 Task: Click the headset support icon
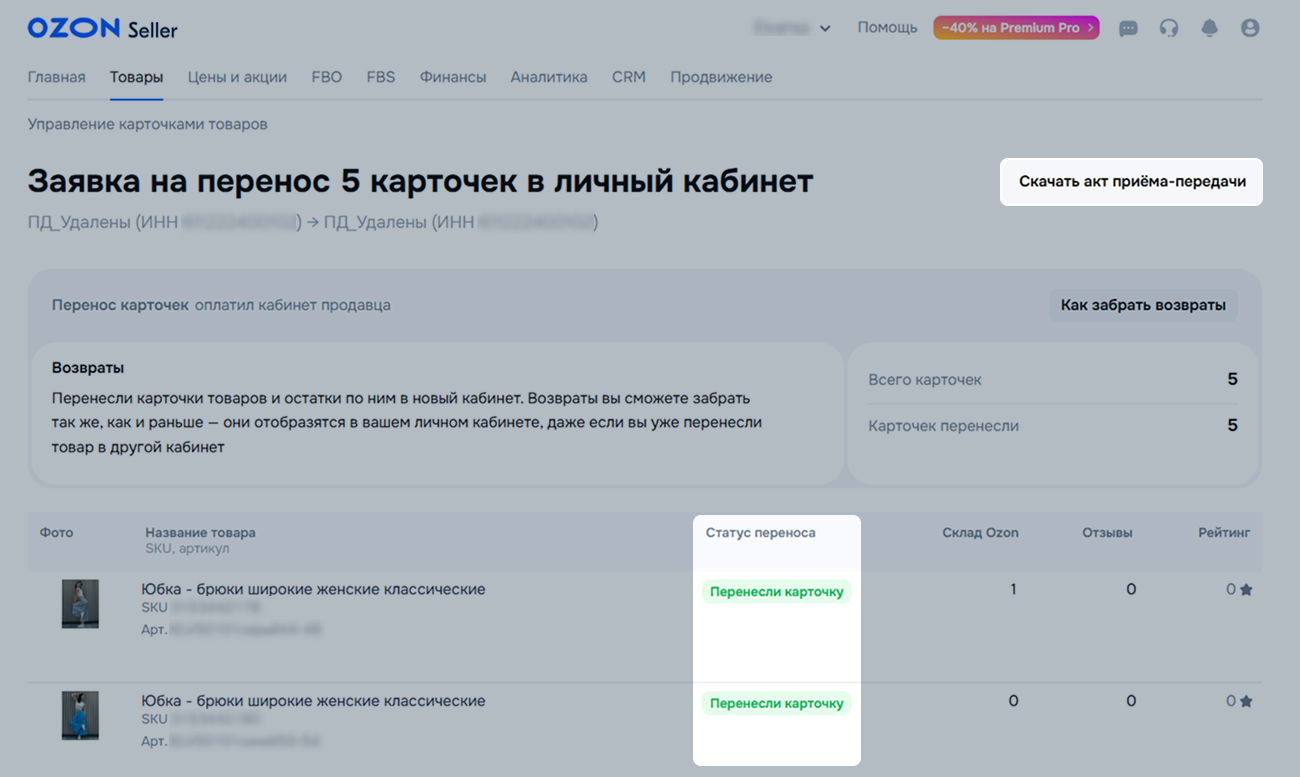click(1169, 28)
